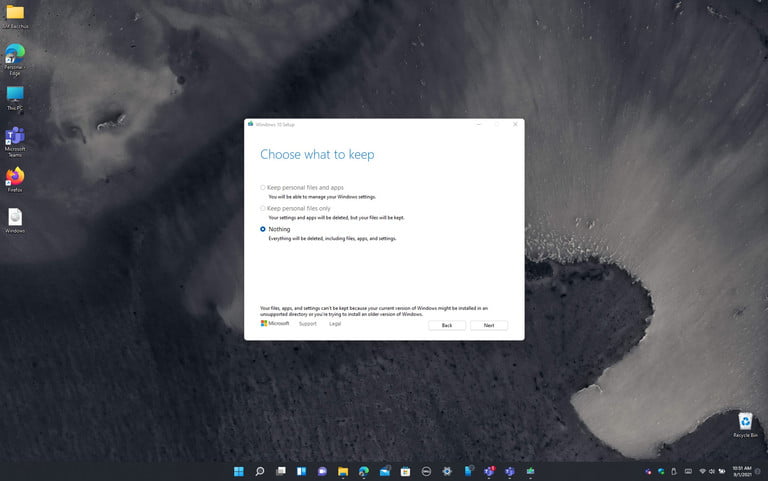The height and width of the screenshot is (481, 768).
Task: Open the Support link
Action: pyautogui.click(x=308, y=324)
